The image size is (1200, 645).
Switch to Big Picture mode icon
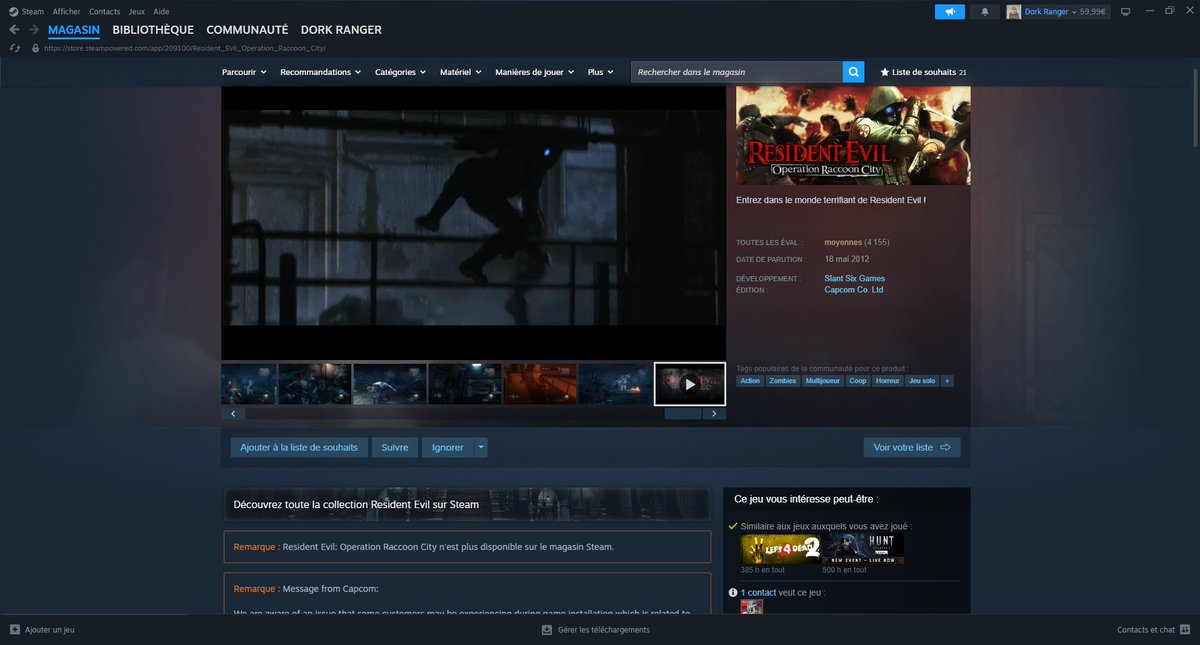click(x=1125, y=11)
